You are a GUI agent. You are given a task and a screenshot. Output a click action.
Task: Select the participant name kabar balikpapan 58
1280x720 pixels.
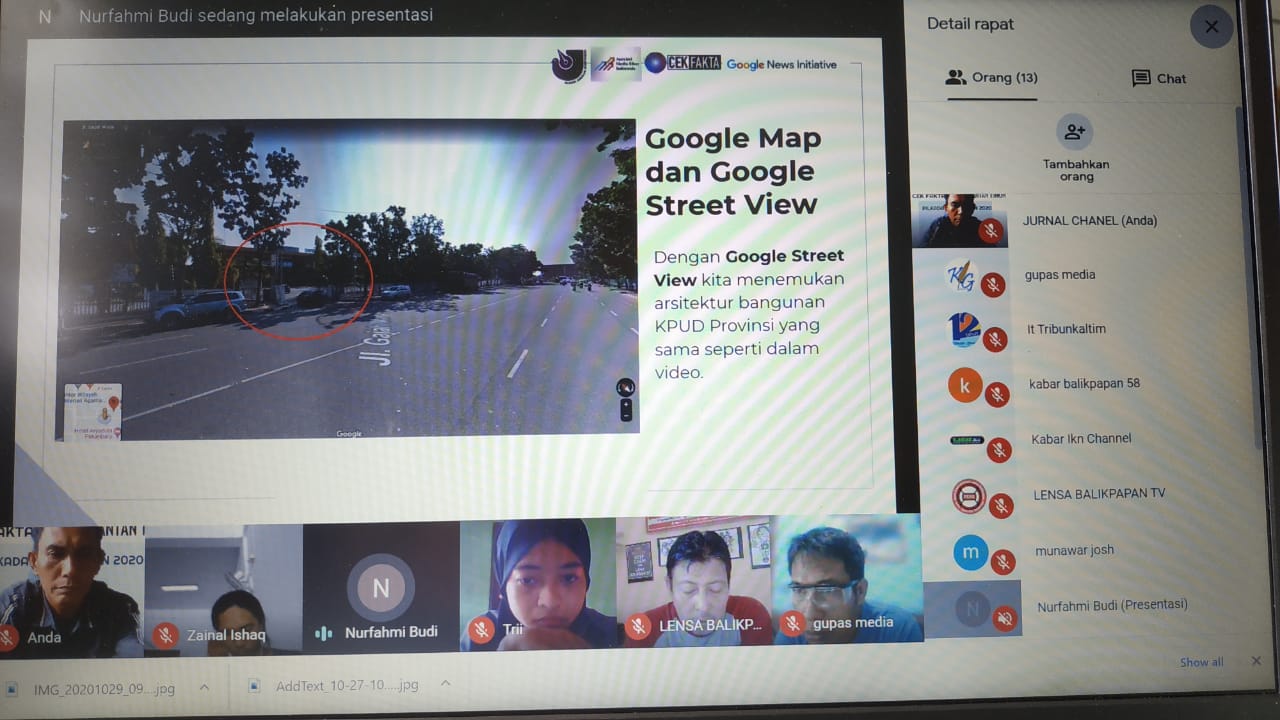(x=1084, y=383)
